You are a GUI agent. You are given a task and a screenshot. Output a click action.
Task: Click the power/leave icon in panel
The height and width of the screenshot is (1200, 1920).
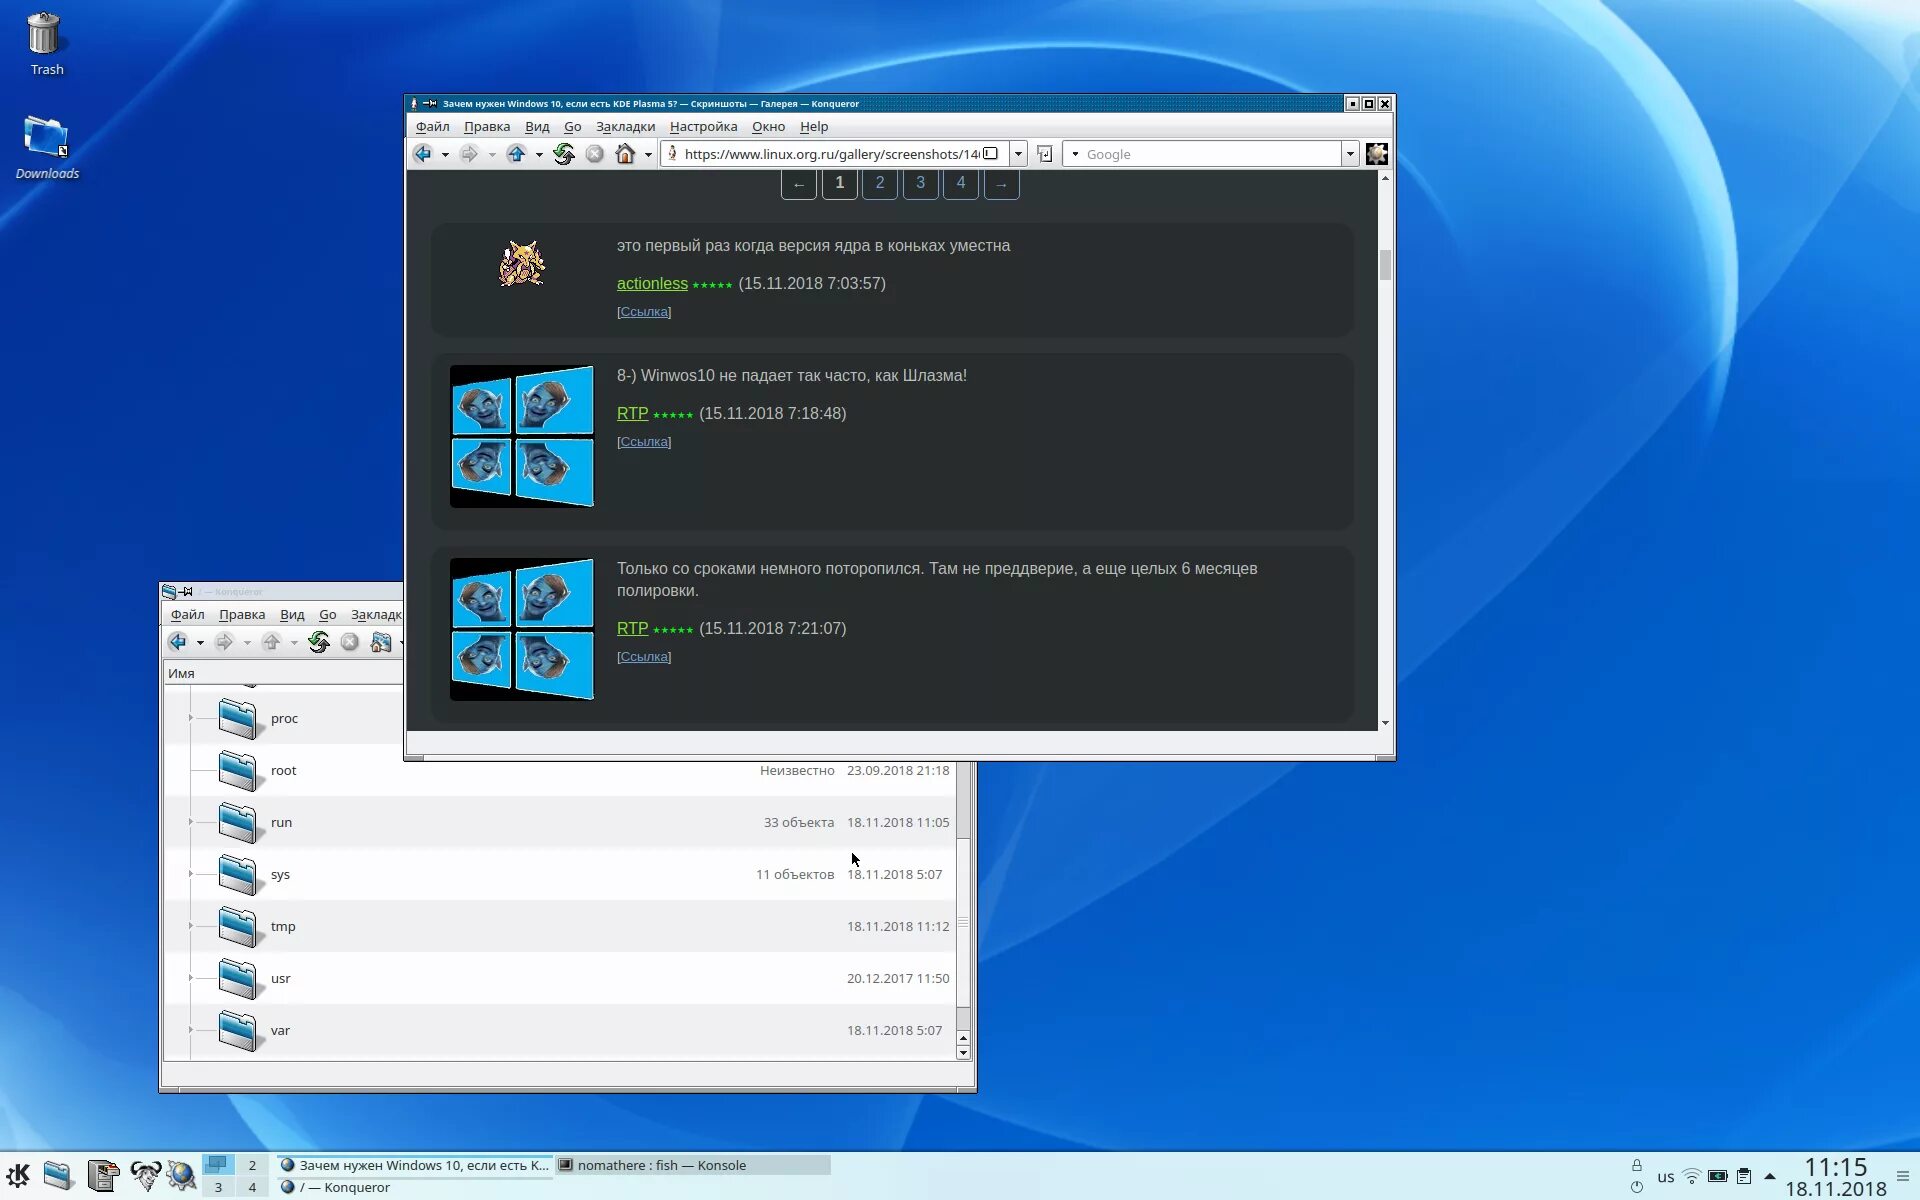(1637, 1187)
